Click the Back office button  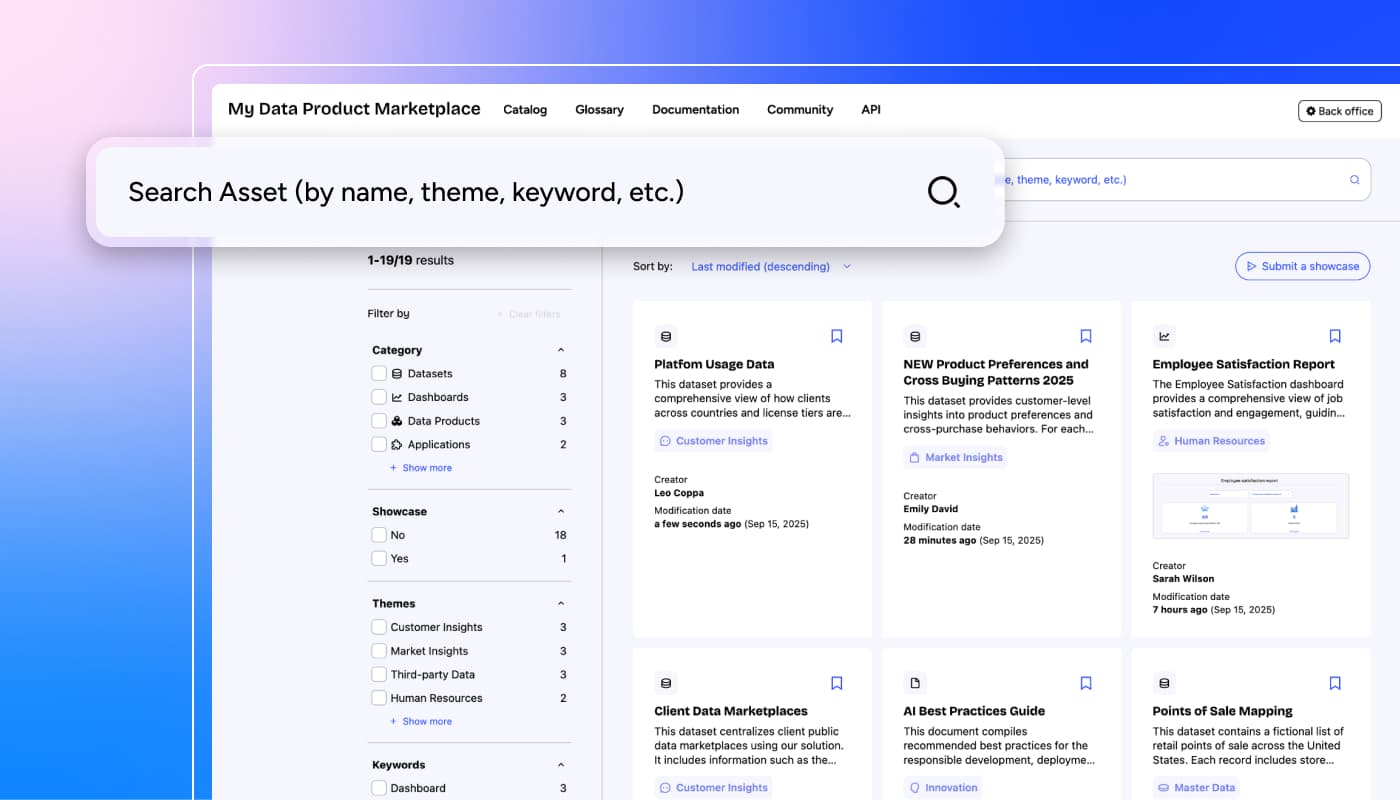tap(1339, 111)
